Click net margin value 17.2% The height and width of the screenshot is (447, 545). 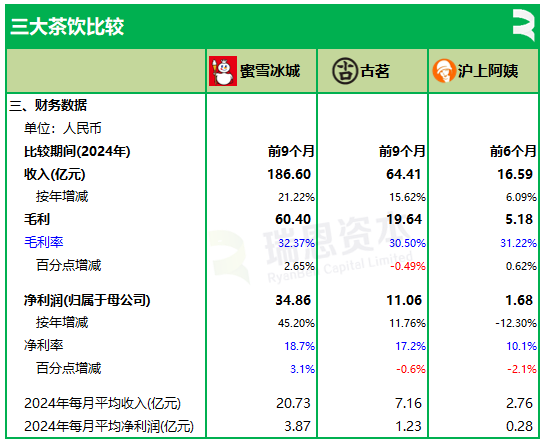pyautogui.click(x=410, y=346)
